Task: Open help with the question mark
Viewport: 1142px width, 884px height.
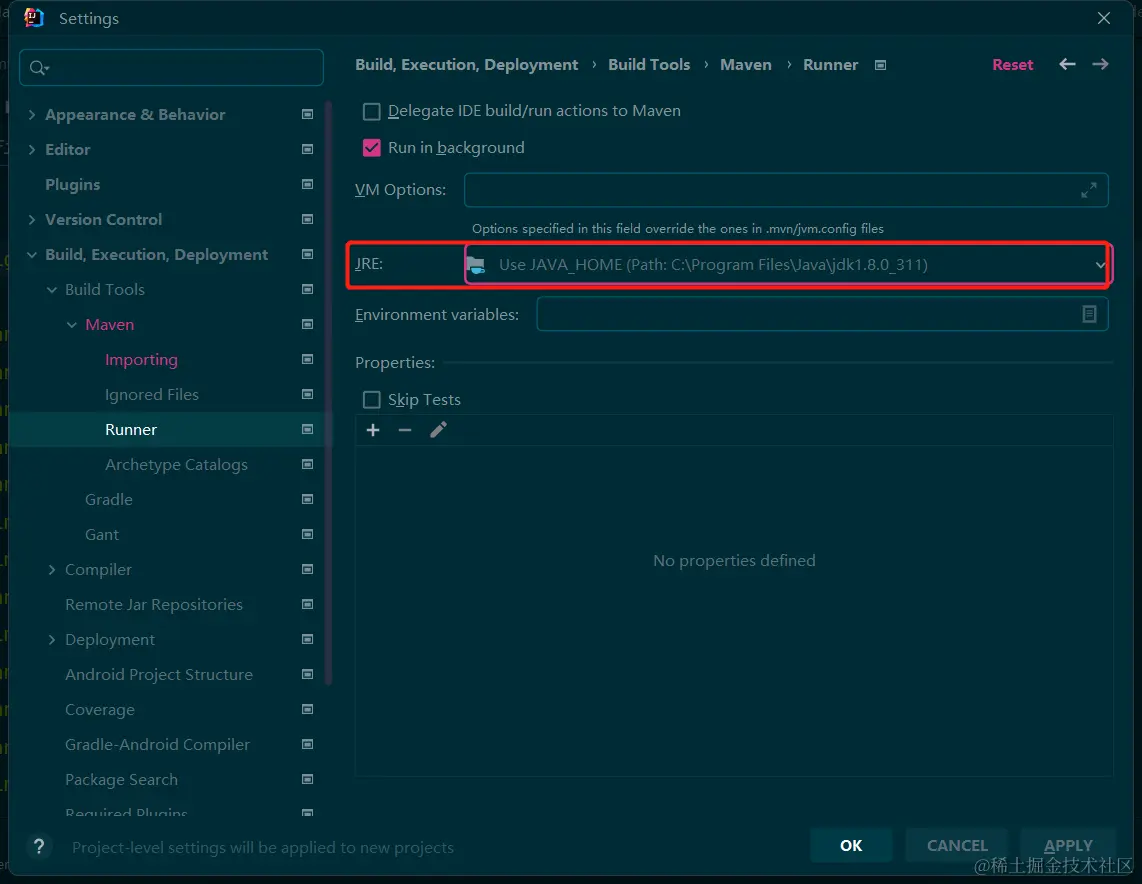Action: [39, 846]
